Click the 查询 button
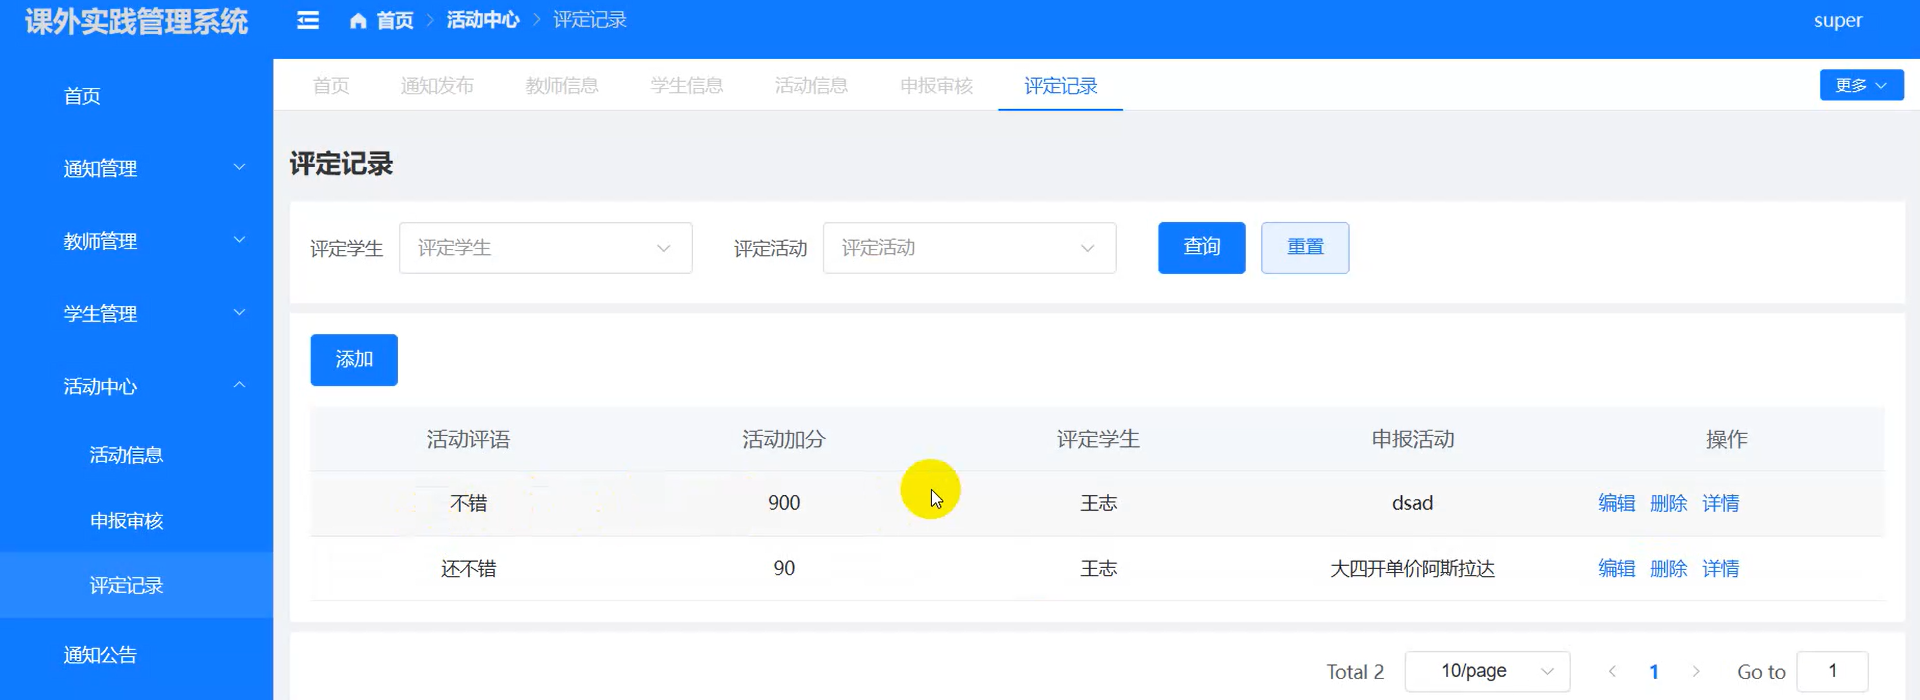Screen dimensions: 1920x700 [x=1201, y=247]
